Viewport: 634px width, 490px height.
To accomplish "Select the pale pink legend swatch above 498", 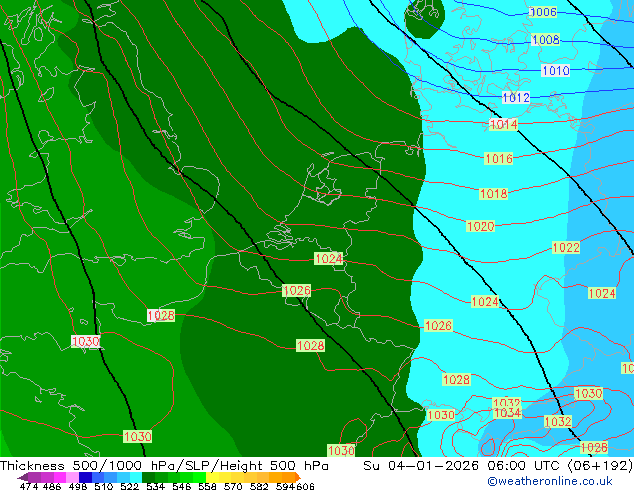I will [x=72, y=477].
